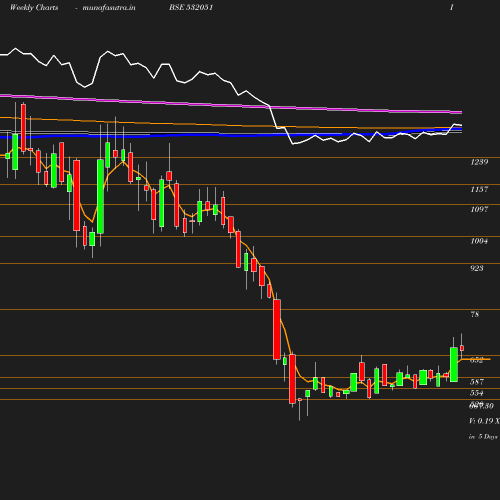Click the 587 price level label
The width and height of the screenshot is (500, 500).
pos(477,382)
